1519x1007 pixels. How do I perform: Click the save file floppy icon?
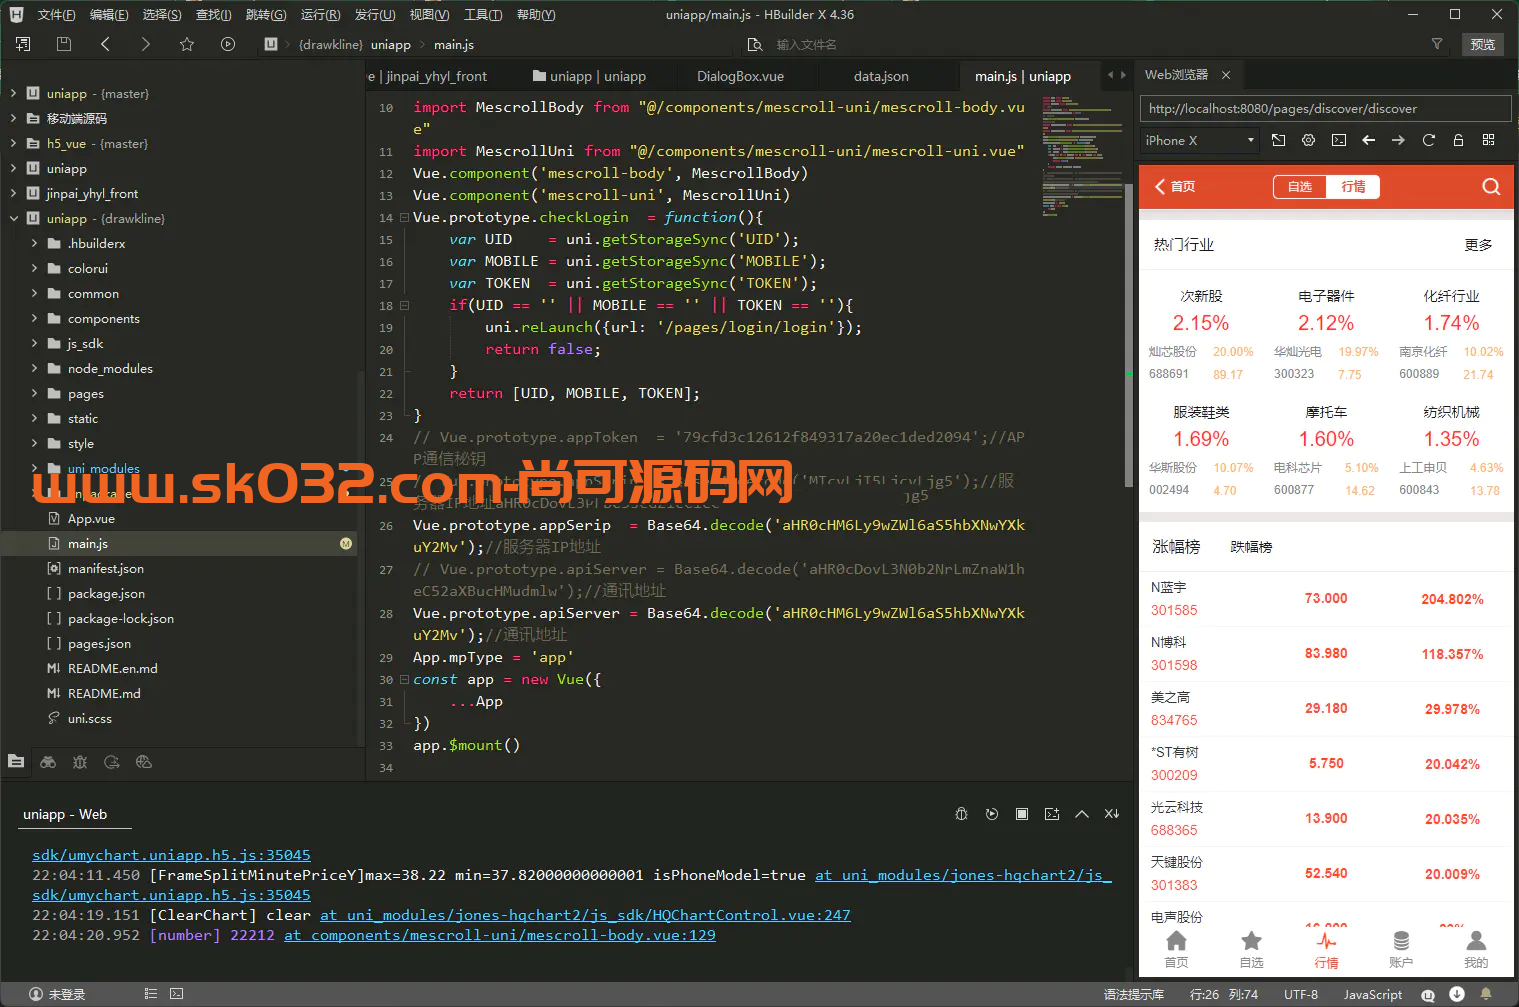pos(64,44)
